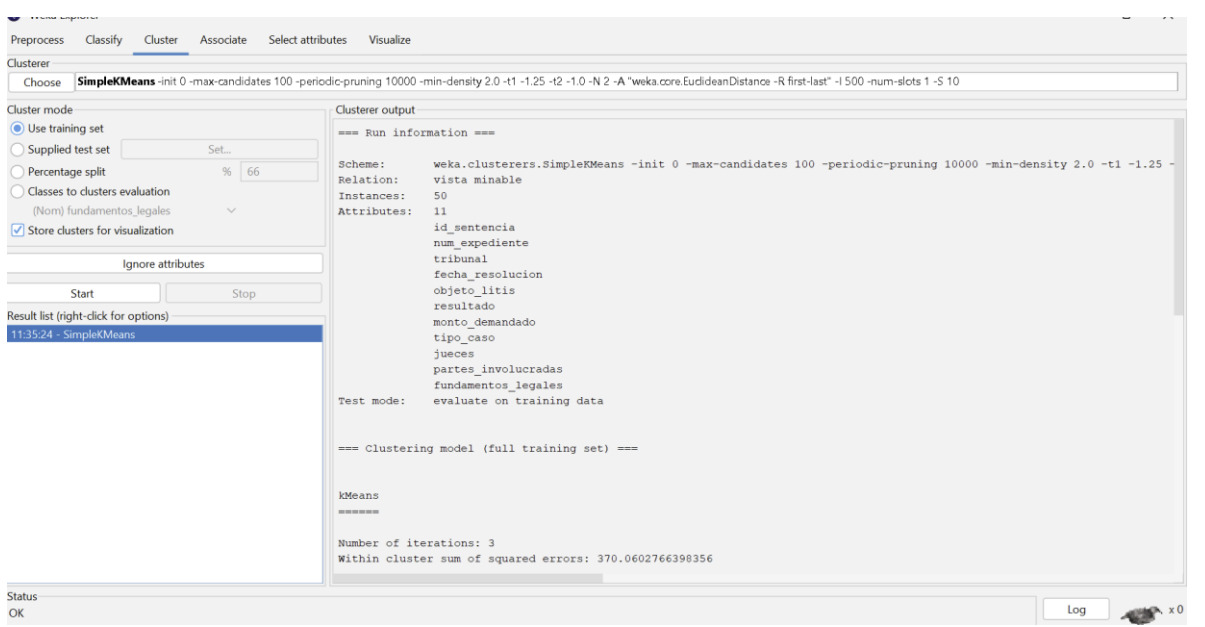Click the Attributes count value 11
This screenshot has height=627, width=1205.
pos(440,212)
